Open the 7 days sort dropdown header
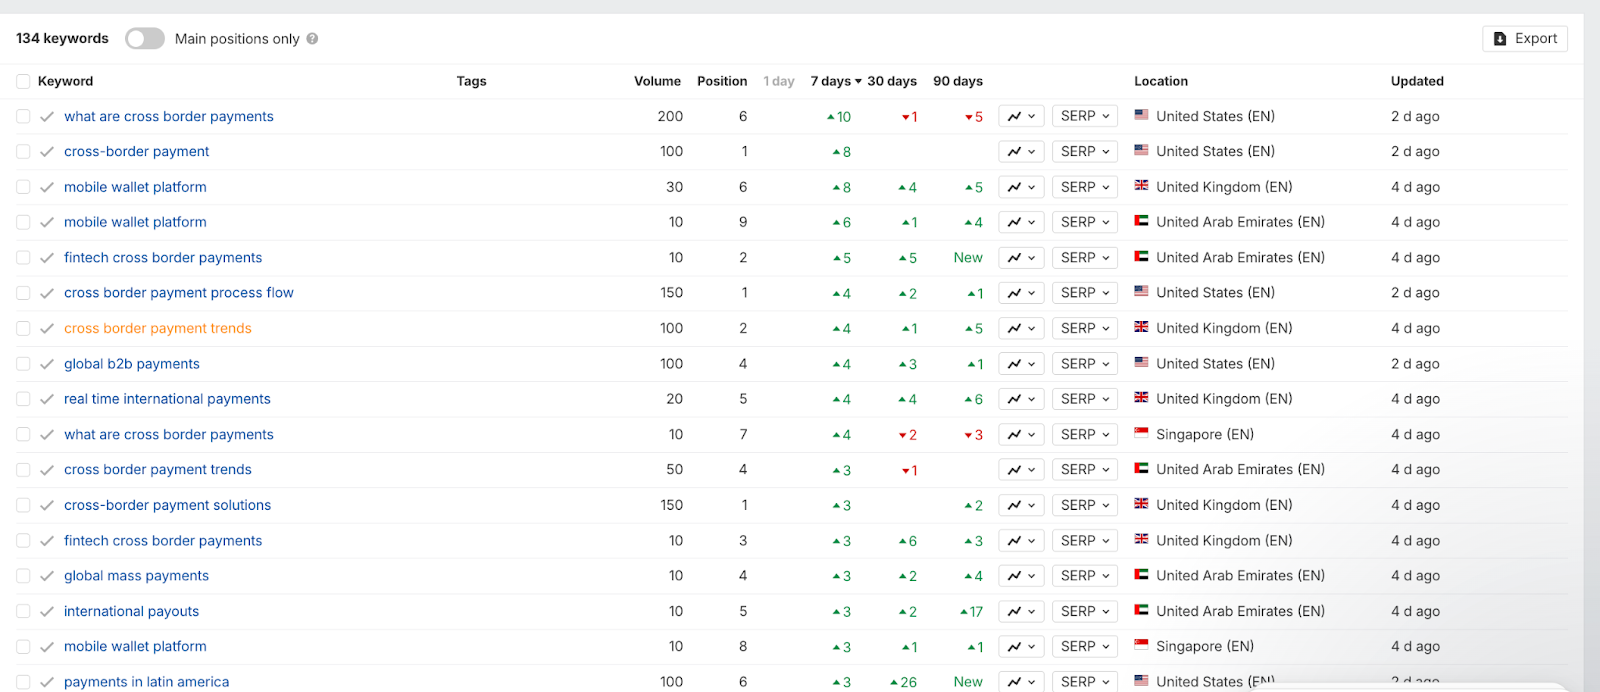This screenshot has width=1600, height=692. [836, 81]
